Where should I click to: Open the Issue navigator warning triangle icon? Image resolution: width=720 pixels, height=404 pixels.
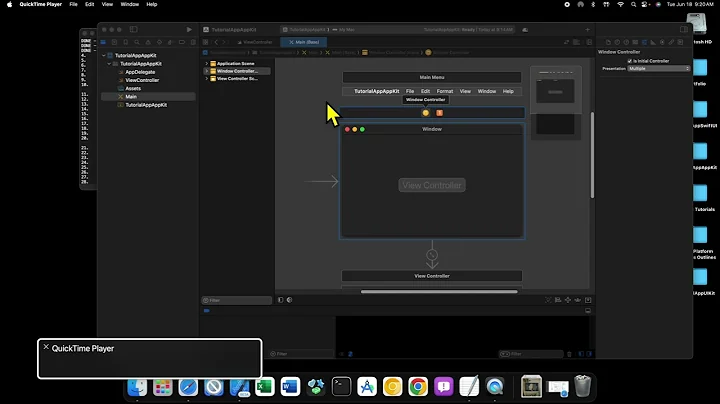point(148,42)
